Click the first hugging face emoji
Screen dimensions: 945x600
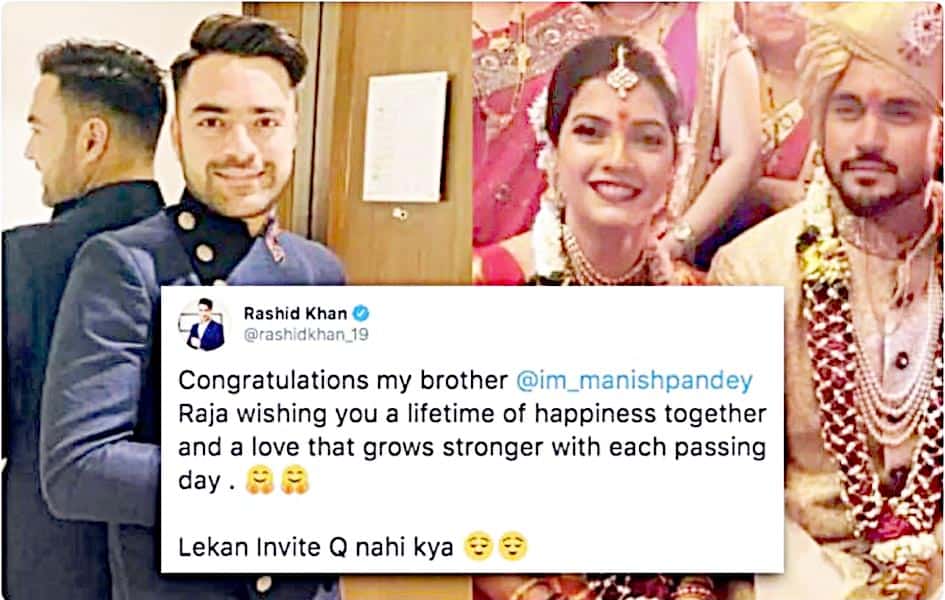(x=260, y=481)
